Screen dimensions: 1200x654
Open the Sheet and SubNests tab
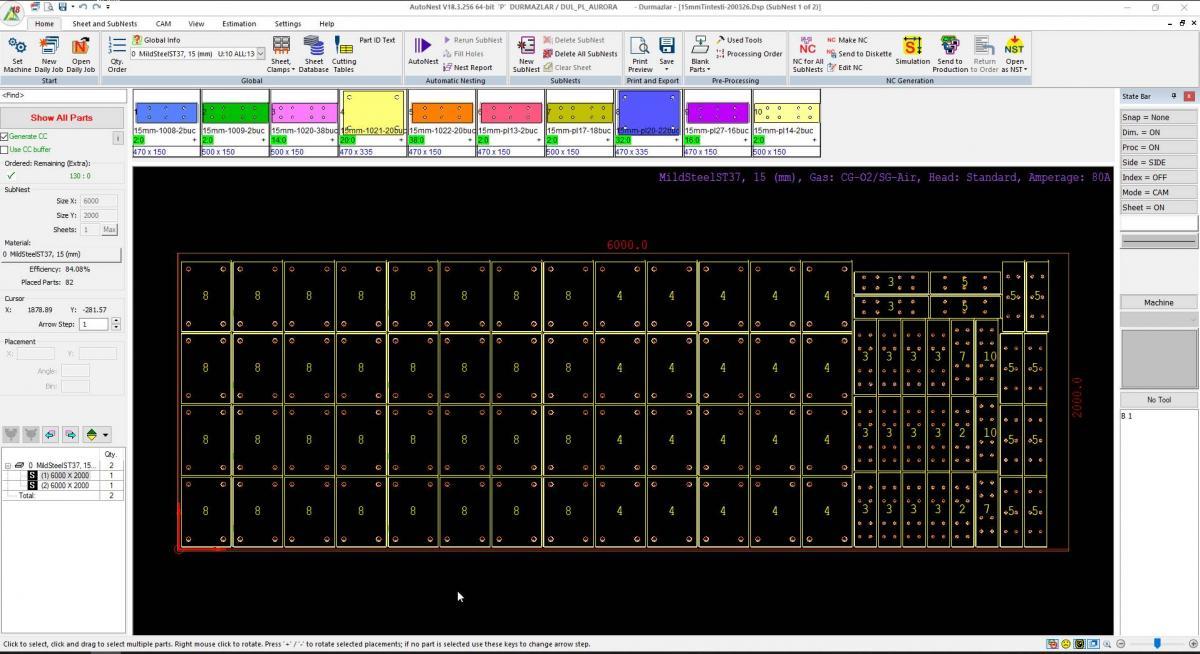tap(105, 23)
